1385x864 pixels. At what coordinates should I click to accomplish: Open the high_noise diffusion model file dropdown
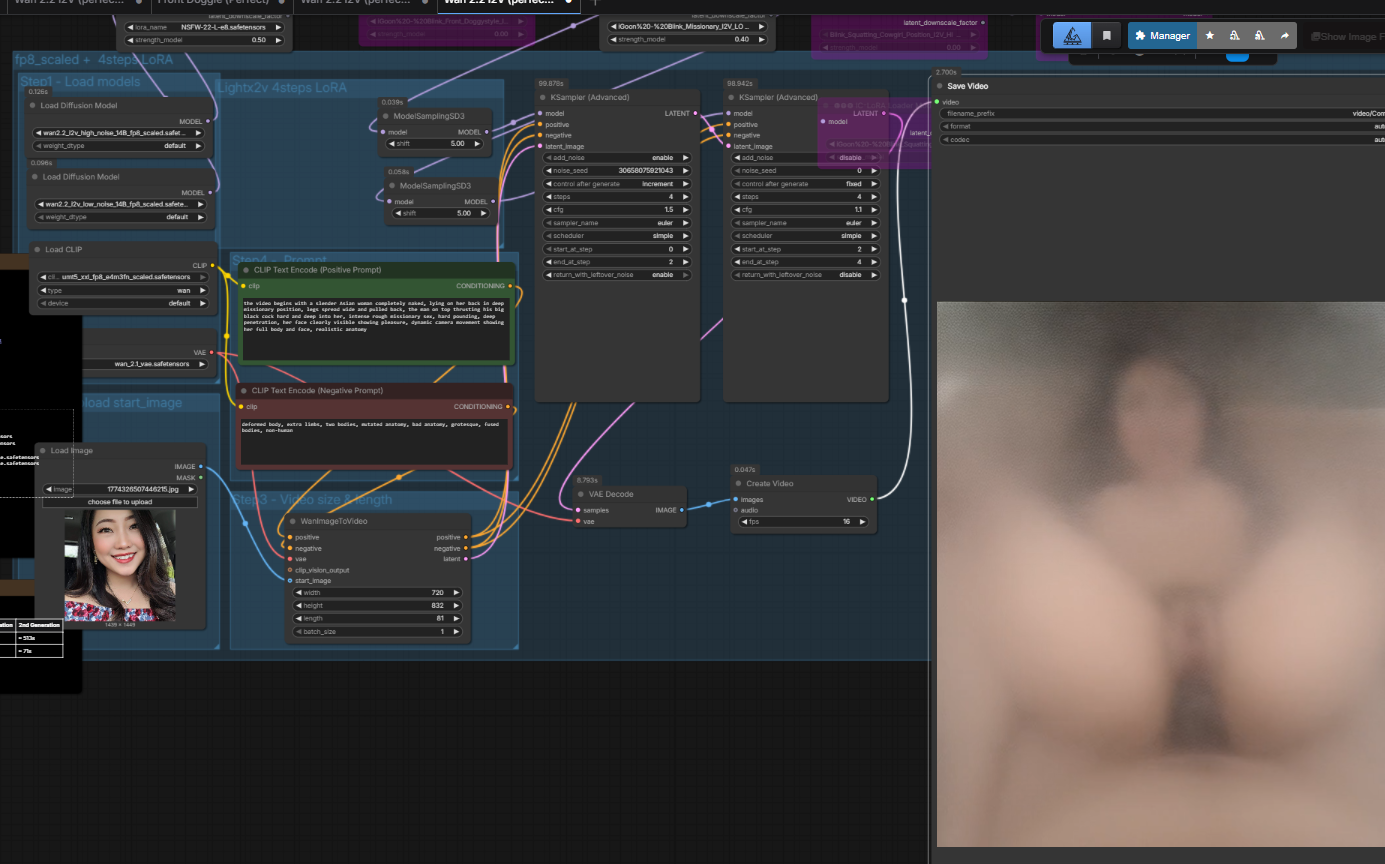pyautogui.click(x=120, y=132)
